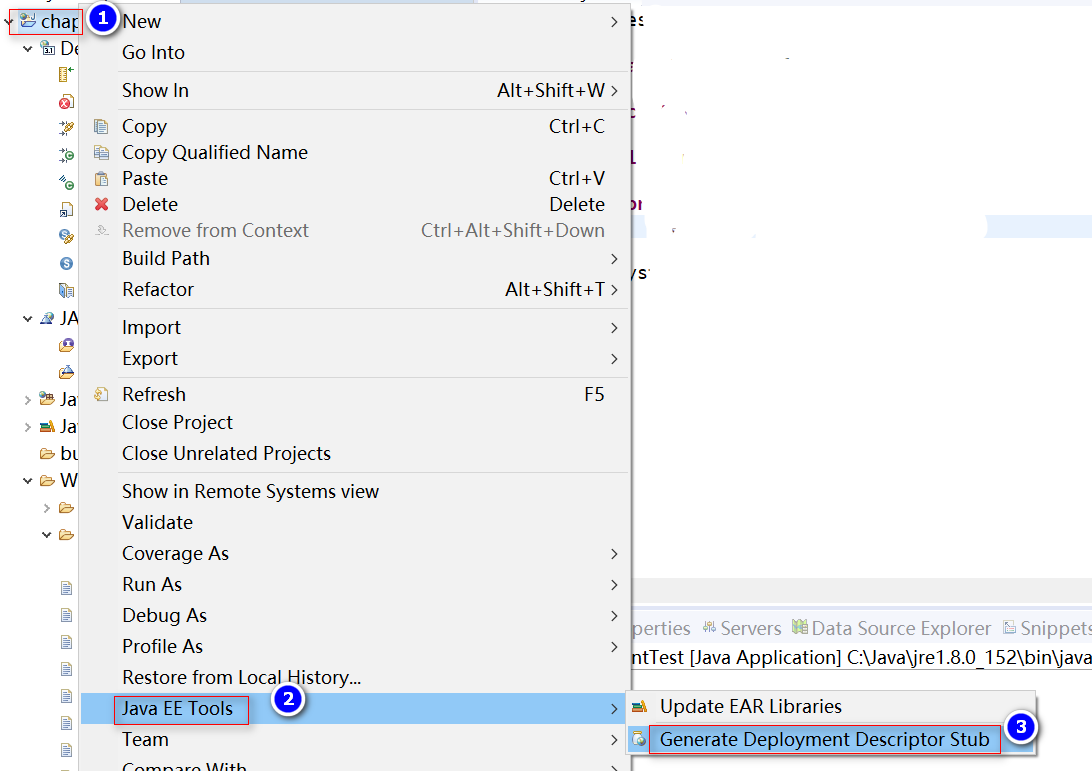The image size is (1092, 771).
Task: Switch to the Data Source Explorer tab
Action: (x=891, y=628)
